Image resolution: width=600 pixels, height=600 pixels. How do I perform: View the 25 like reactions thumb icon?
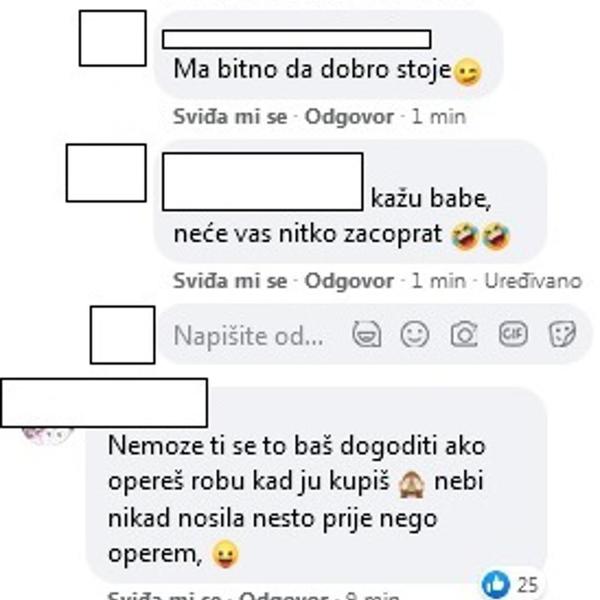tap(496, 584)
